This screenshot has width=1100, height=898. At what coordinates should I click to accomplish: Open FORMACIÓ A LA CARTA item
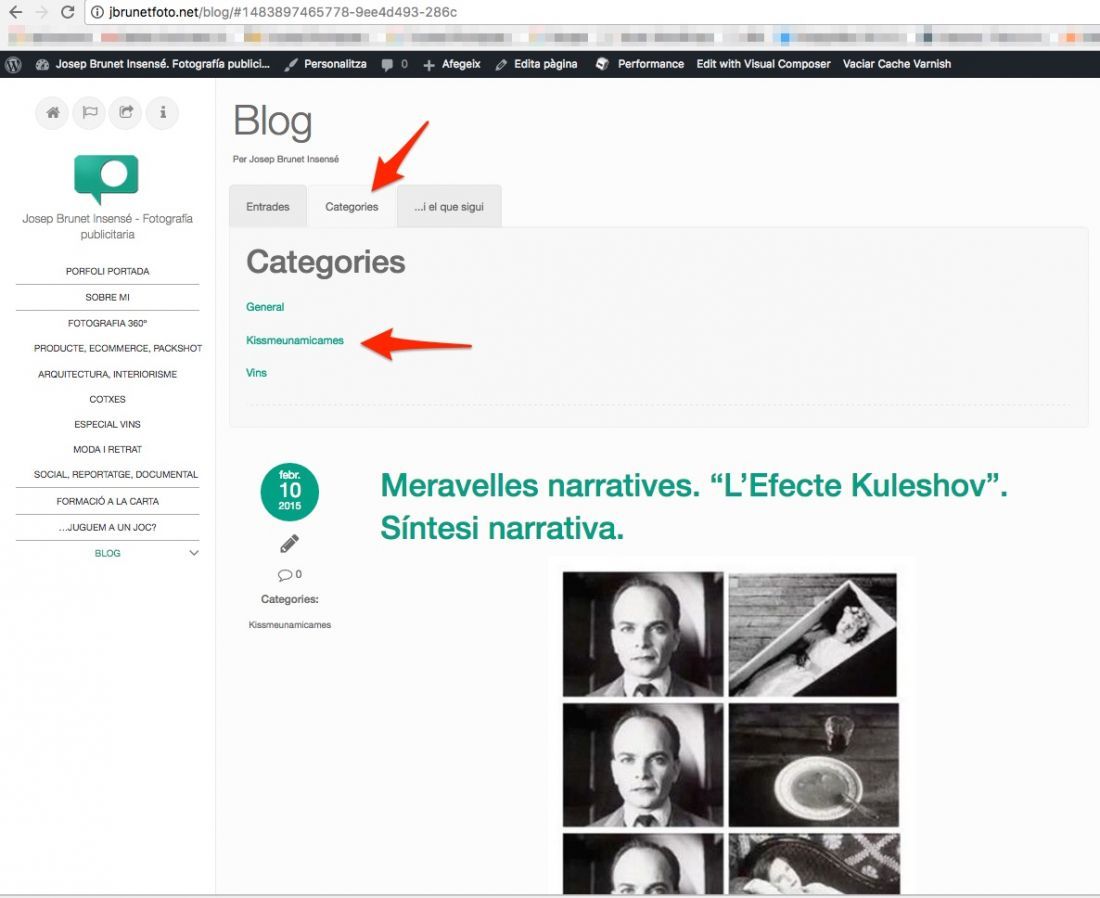107,502
